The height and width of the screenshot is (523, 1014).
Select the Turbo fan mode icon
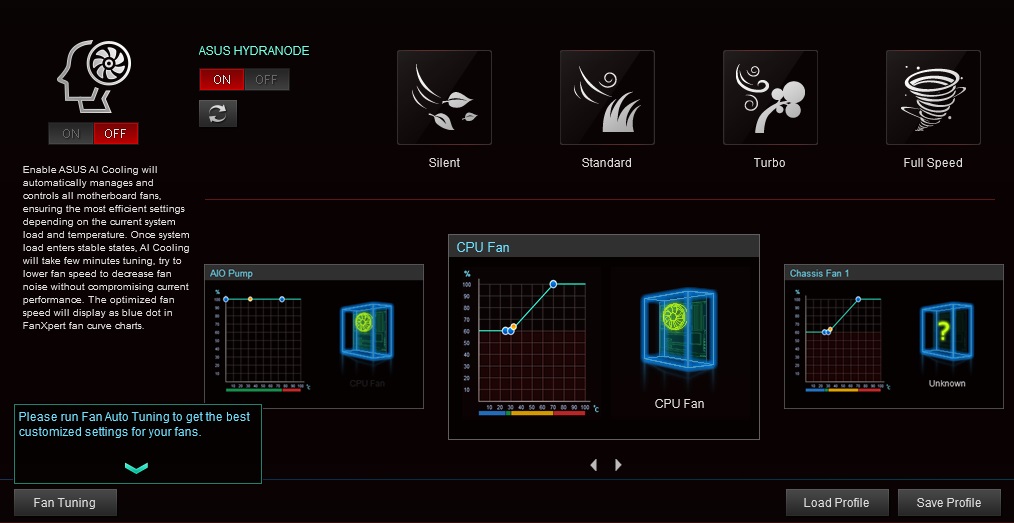click(x=770, y=98)
